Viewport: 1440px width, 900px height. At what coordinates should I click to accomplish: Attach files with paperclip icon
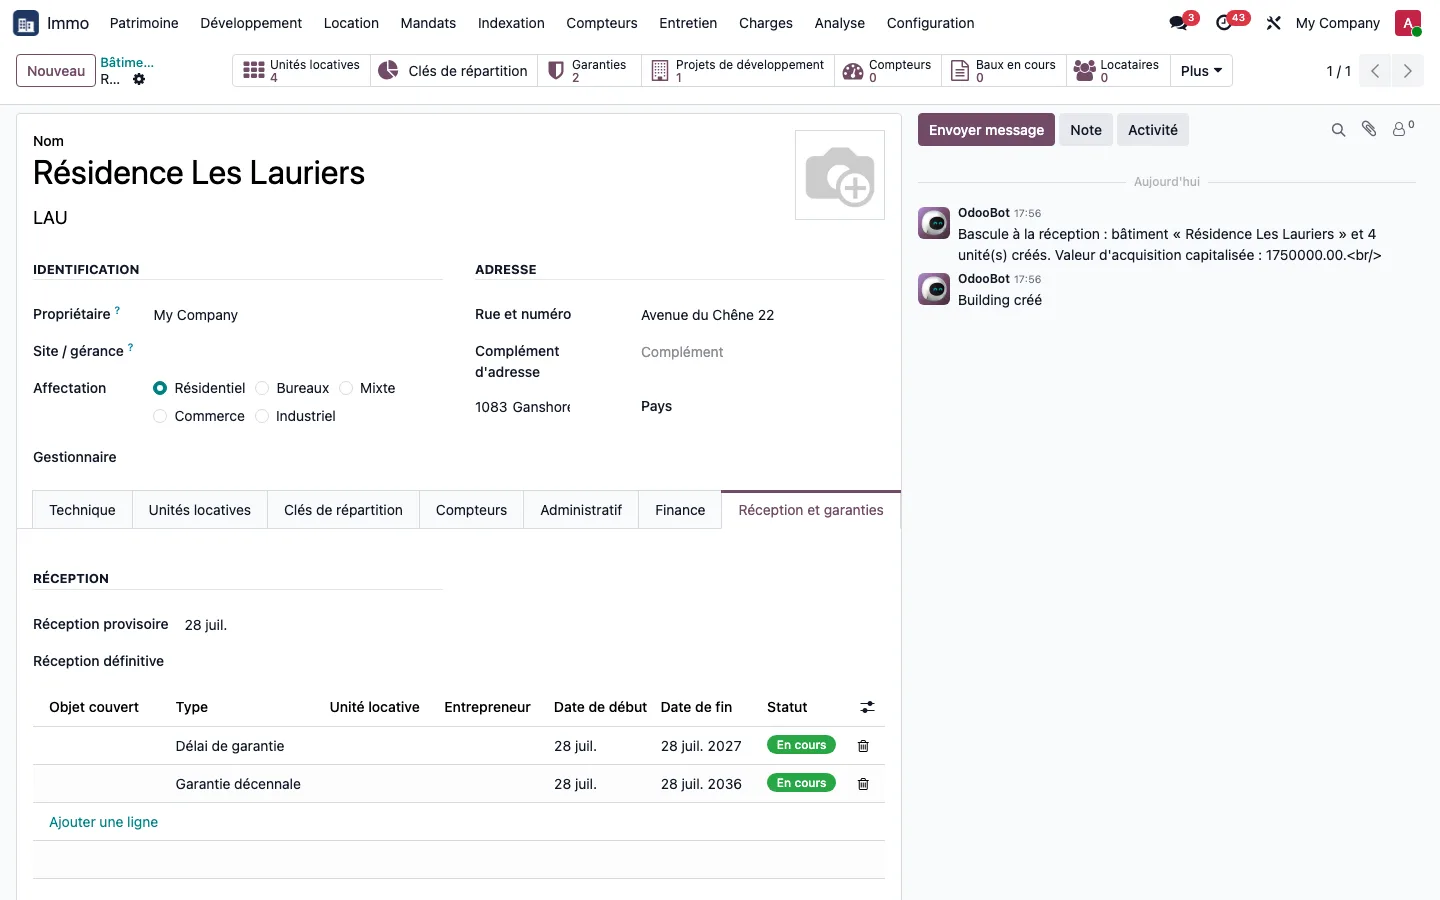coord(1369,130)
